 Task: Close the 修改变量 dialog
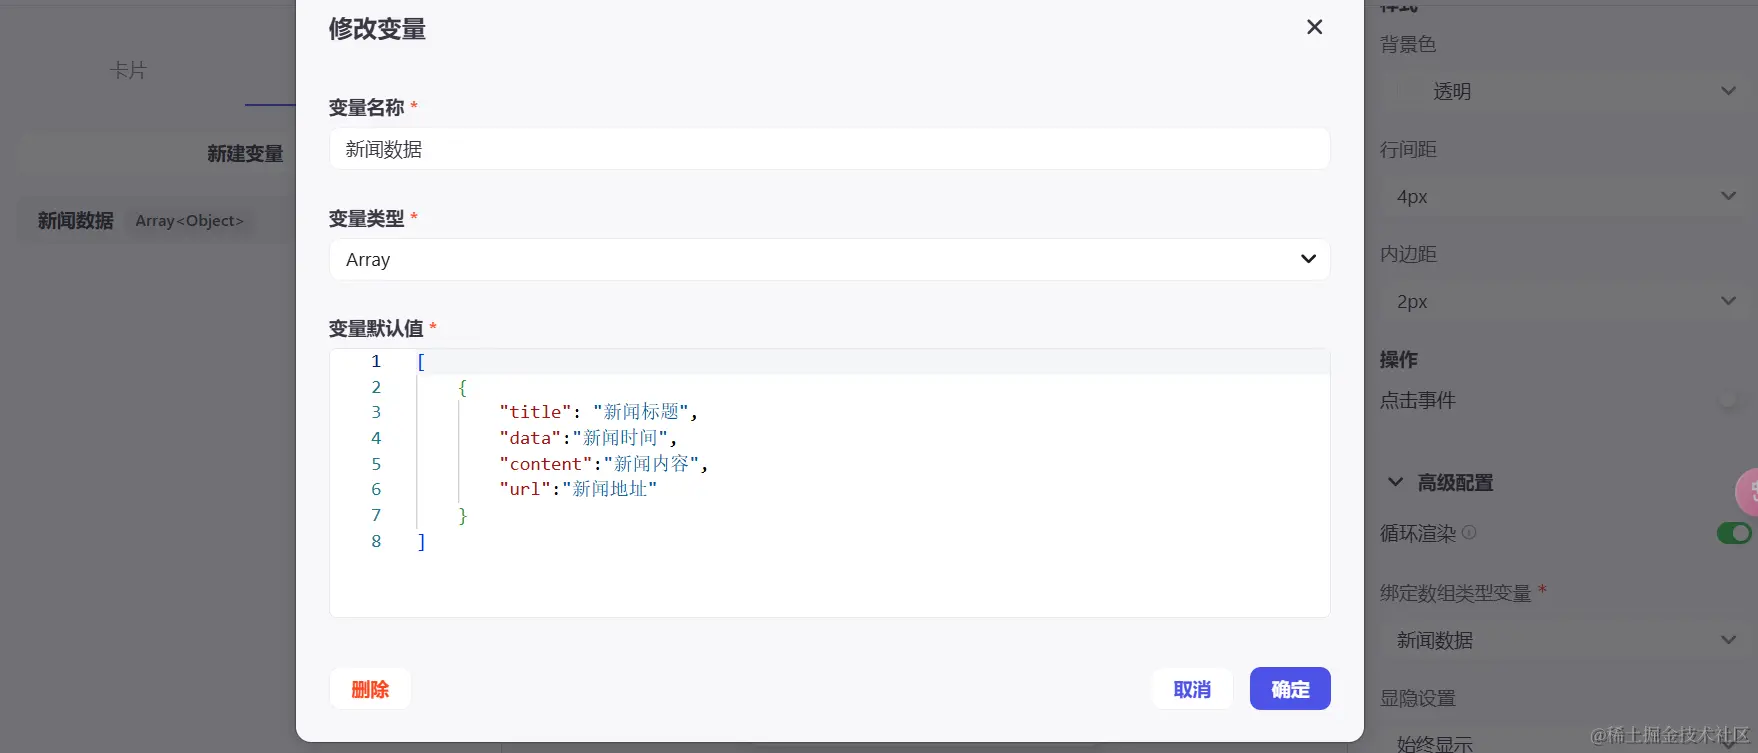pyautogui.click(x=1314, y=27)
